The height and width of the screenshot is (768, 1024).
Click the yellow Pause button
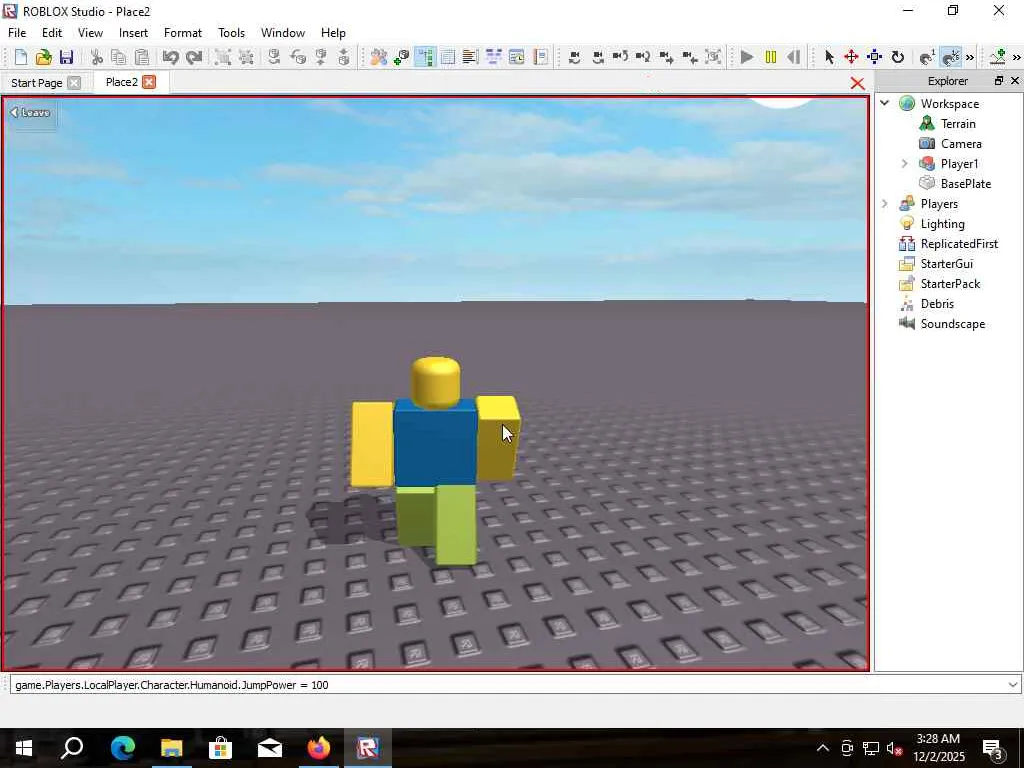[771, 57]
